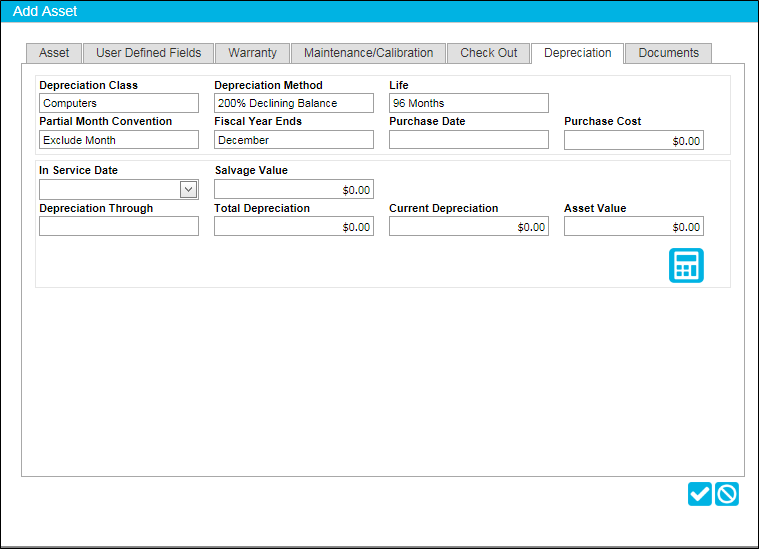Click the Salvage Value label
The image size is (759, 549).
click(x=251, y=170)
